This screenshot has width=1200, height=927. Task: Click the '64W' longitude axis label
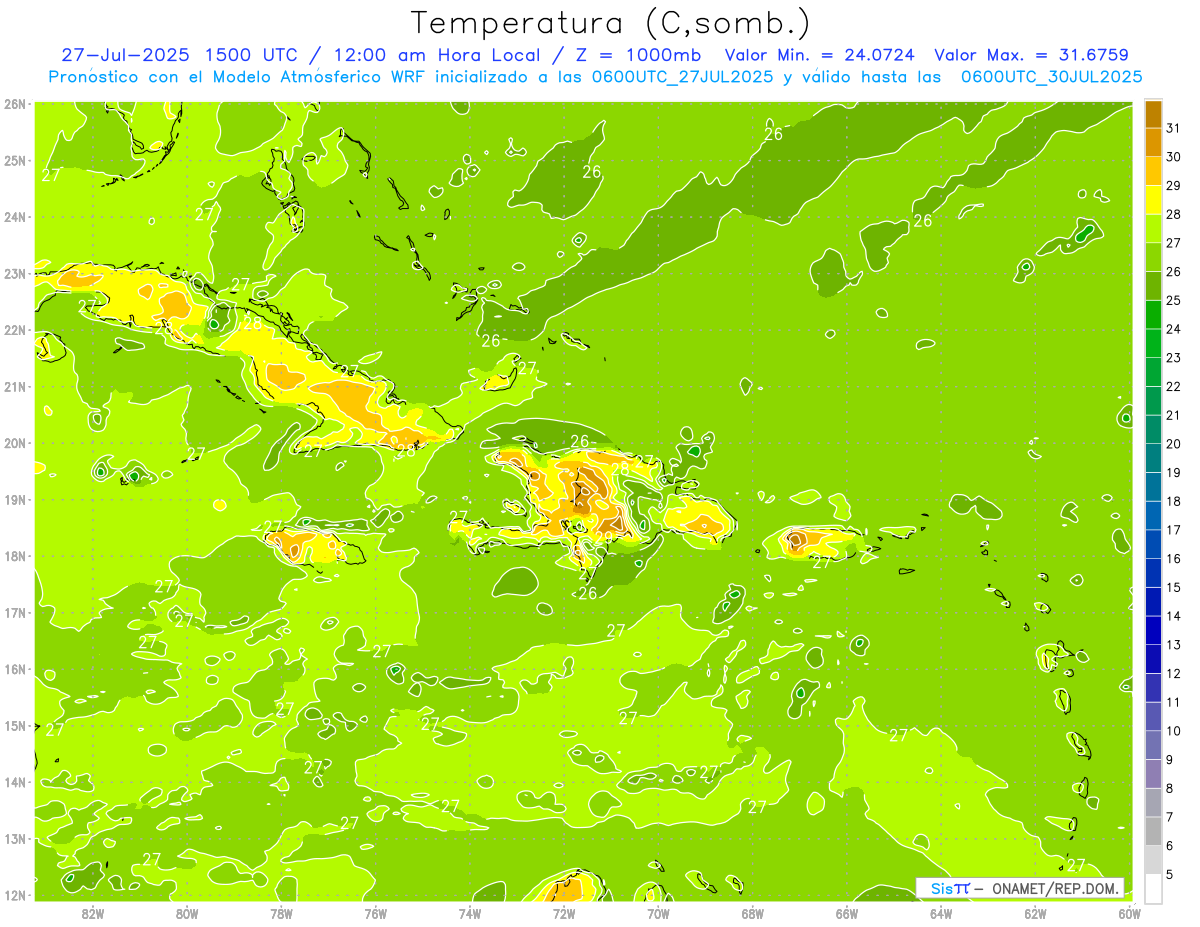(940, 913)
